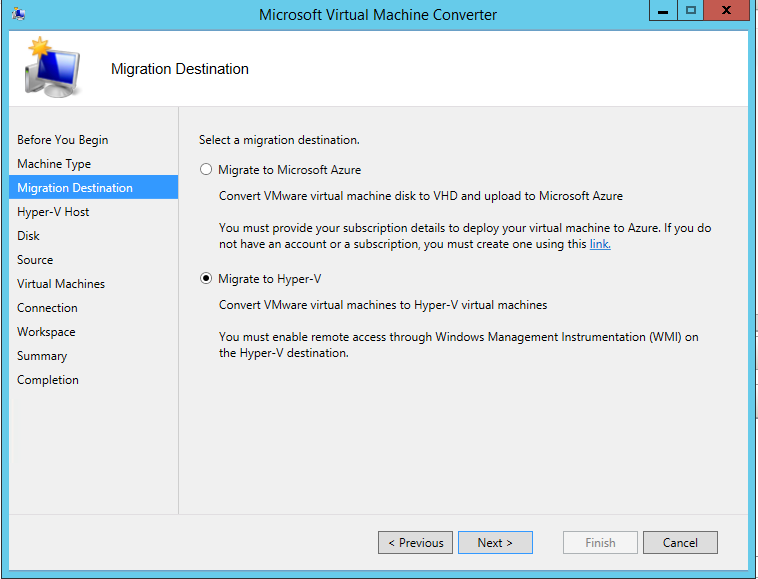Select the Connection step

pyautogui.click(x=47, y=308)
